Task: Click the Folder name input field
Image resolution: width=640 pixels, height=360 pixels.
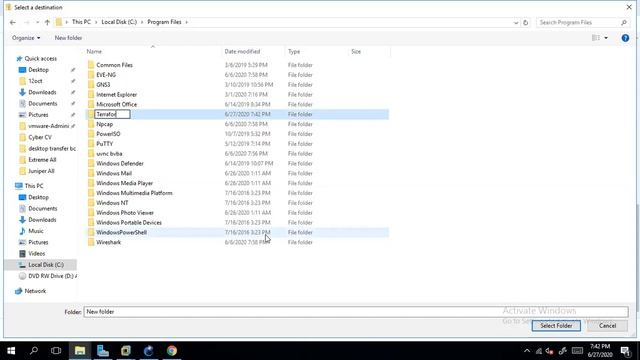Action: pyautogui.click(x=356, y=312)
